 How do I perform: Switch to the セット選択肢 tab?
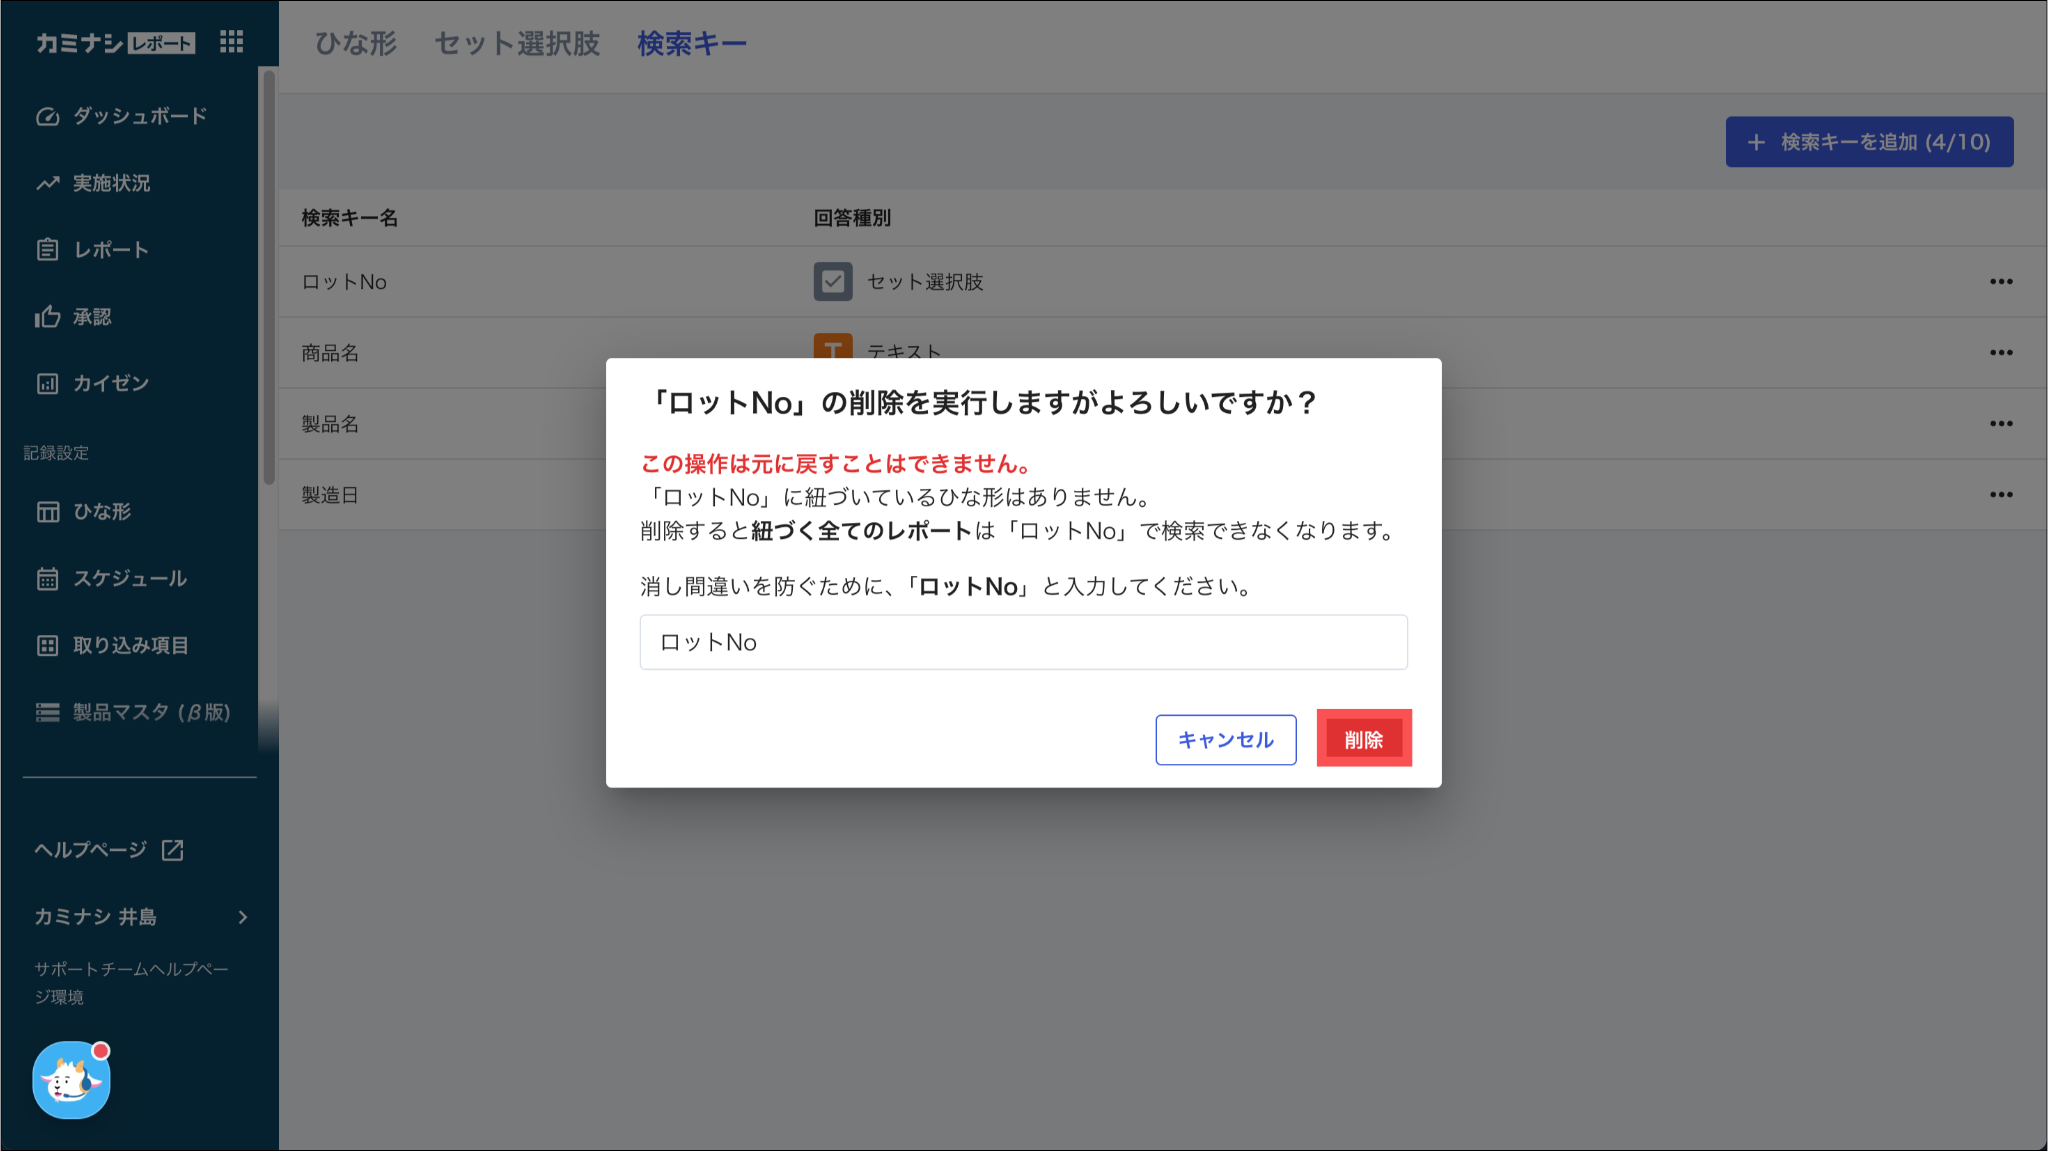517,44
